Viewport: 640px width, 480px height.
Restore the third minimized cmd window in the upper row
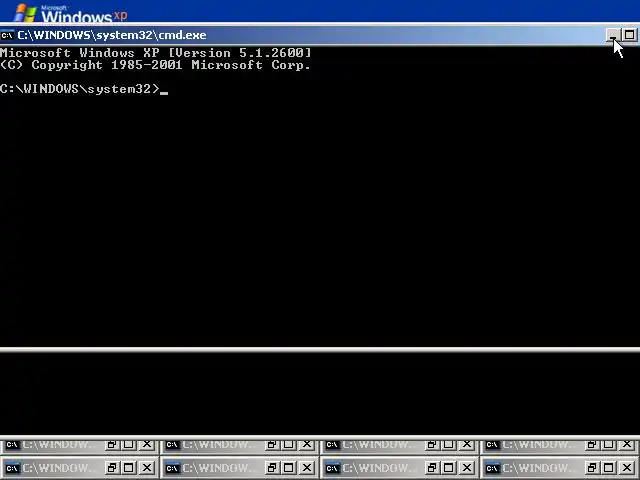pos(432,445)
